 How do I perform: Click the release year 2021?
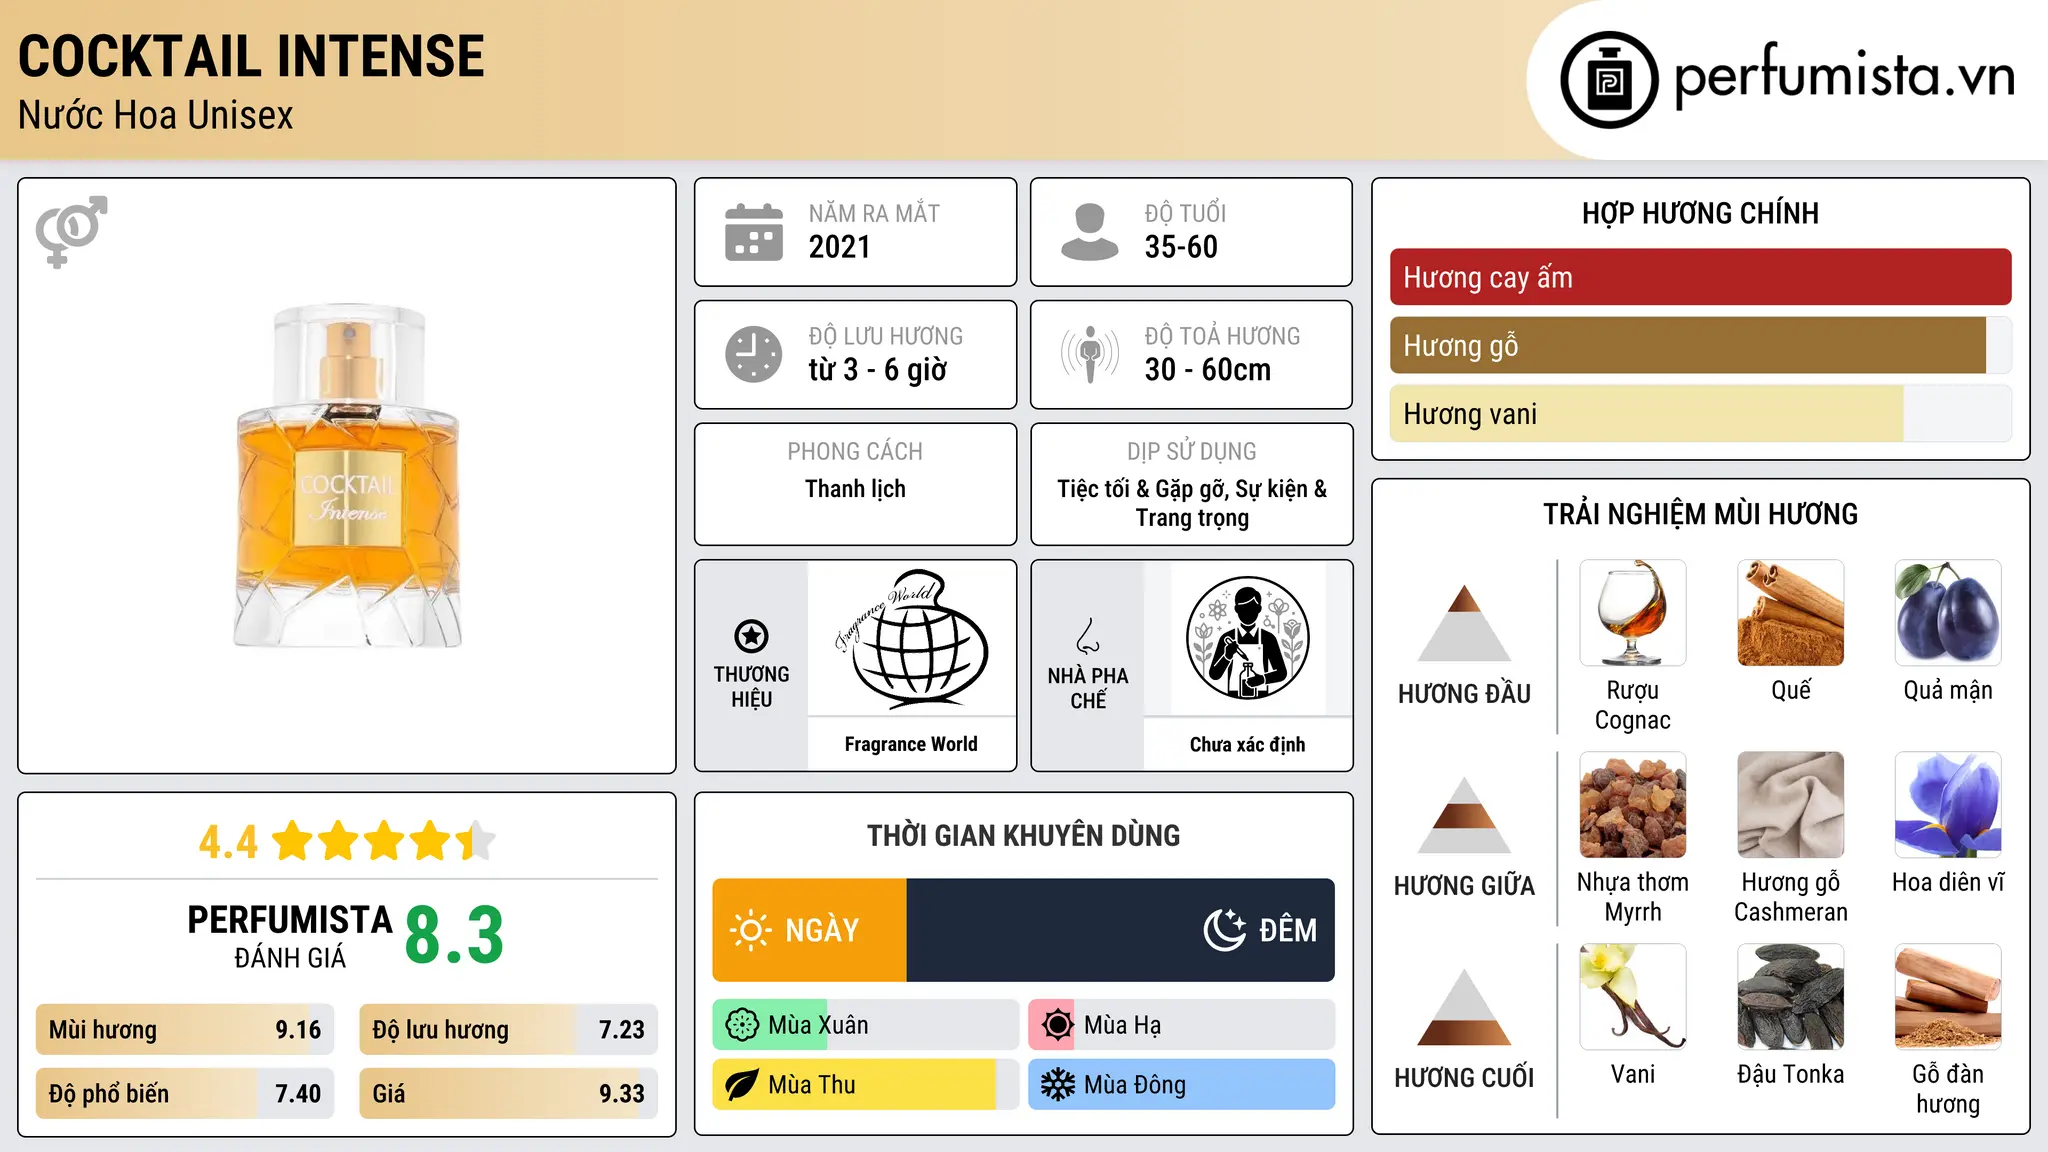click(x=840, y=247)
